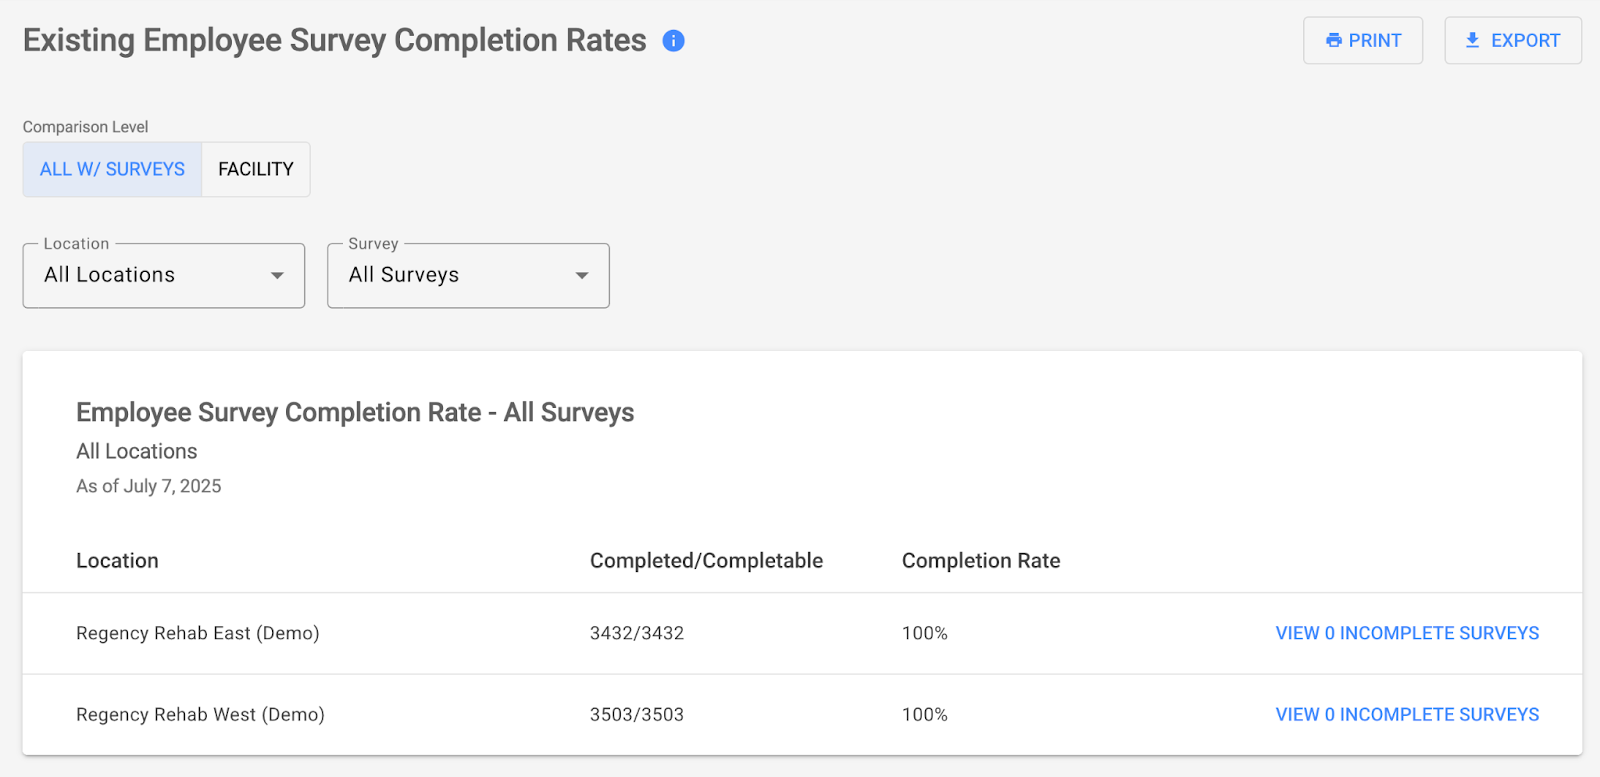Open the Survey dropdown showing All Surveys
Screen dimensions: 1600x777
[x=455, y=276]
